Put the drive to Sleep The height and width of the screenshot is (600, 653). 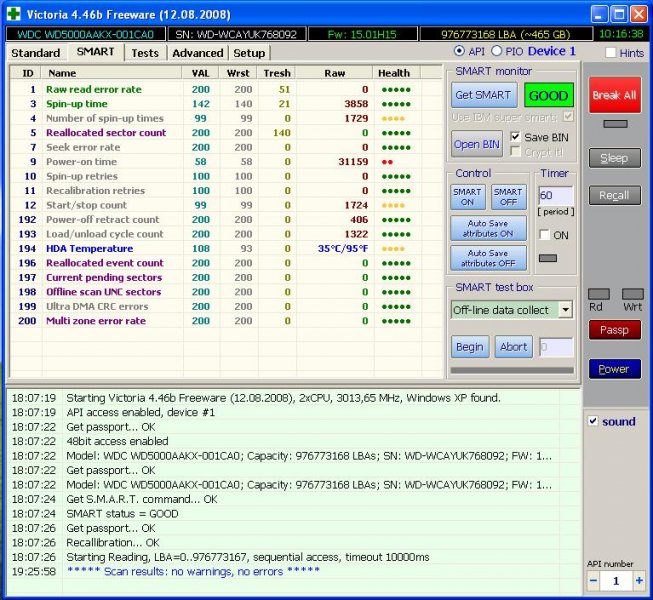(614, 158)
